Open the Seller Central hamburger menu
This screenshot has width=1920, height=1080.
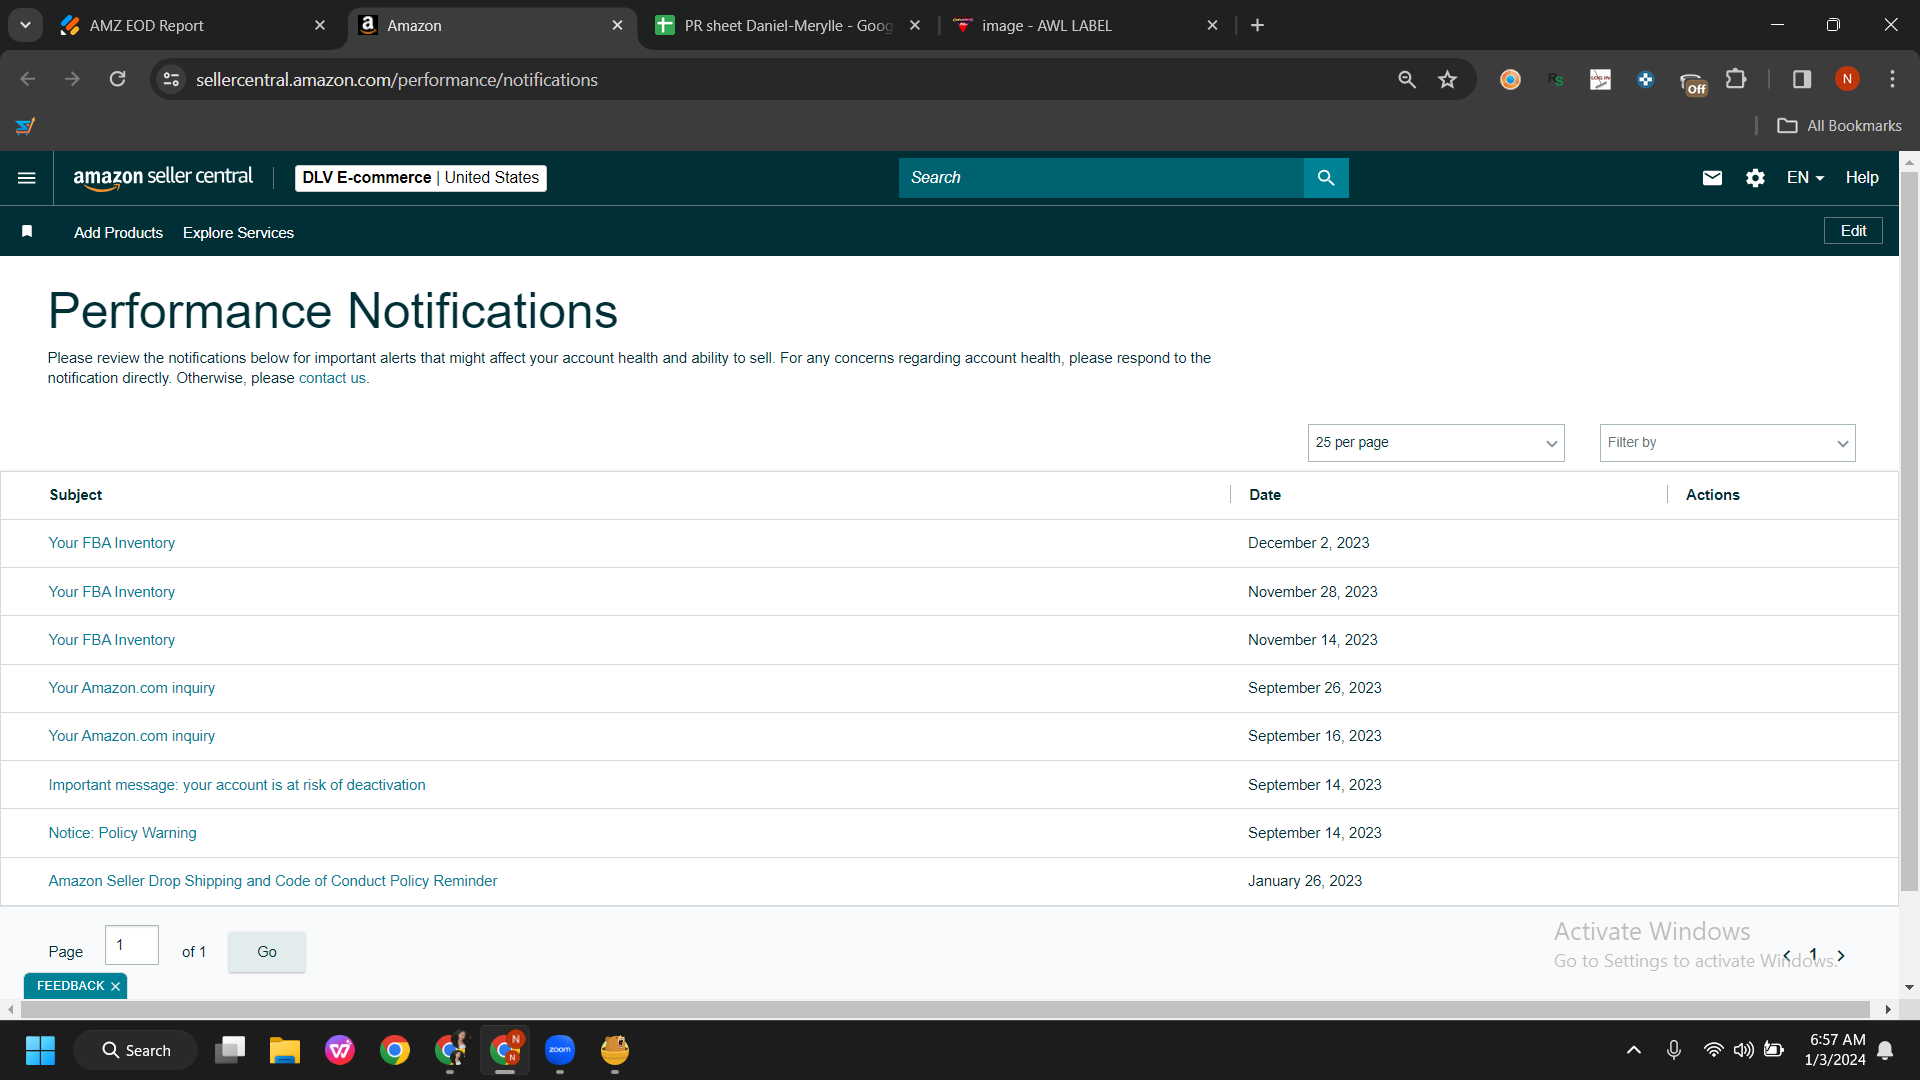[27, 178]
